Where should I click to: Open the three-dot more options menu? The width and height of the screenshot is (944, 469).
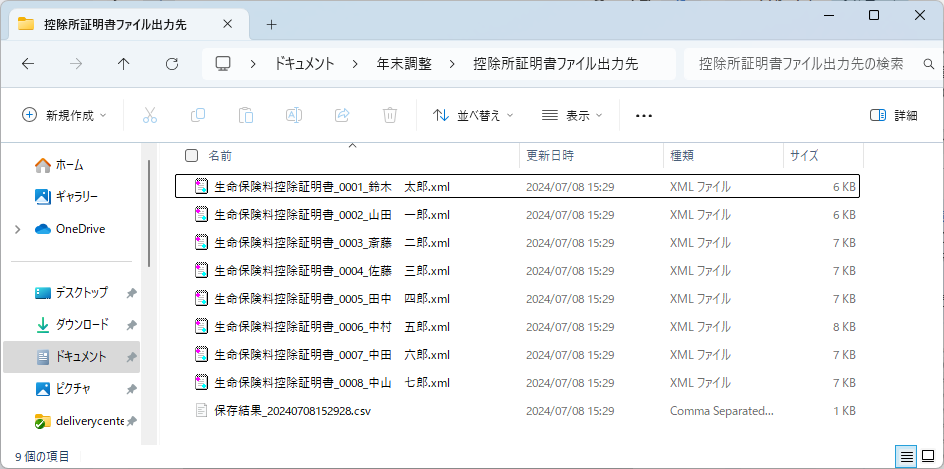[x=644, y=115]
